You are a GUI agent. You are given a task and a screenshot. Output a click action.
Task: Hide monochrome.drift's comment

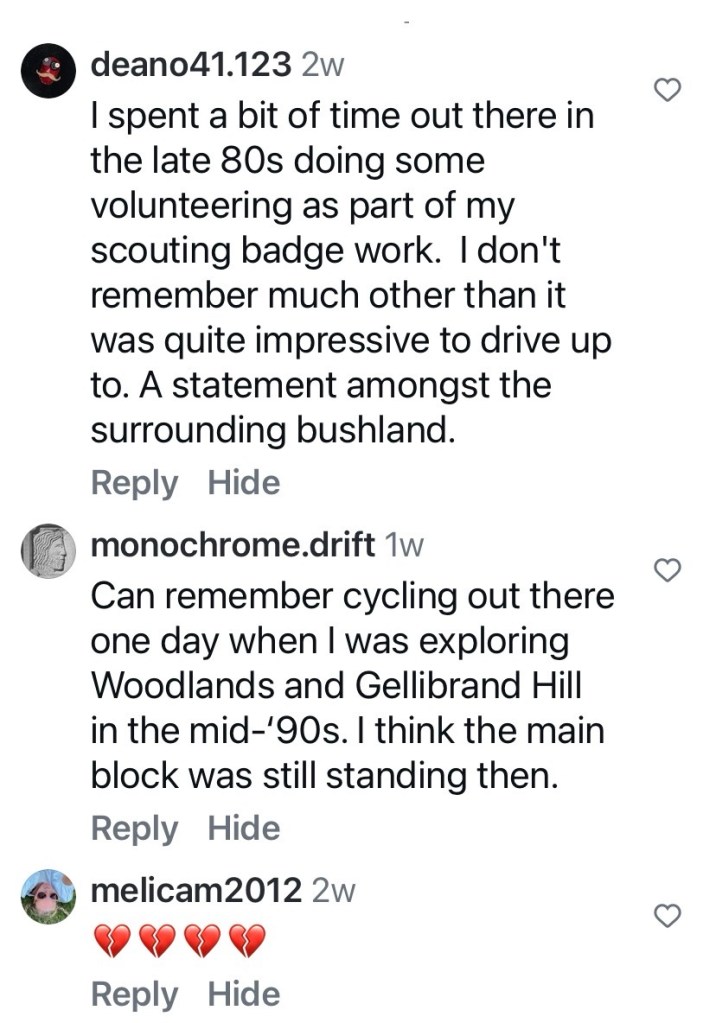(x=244, y=828)
